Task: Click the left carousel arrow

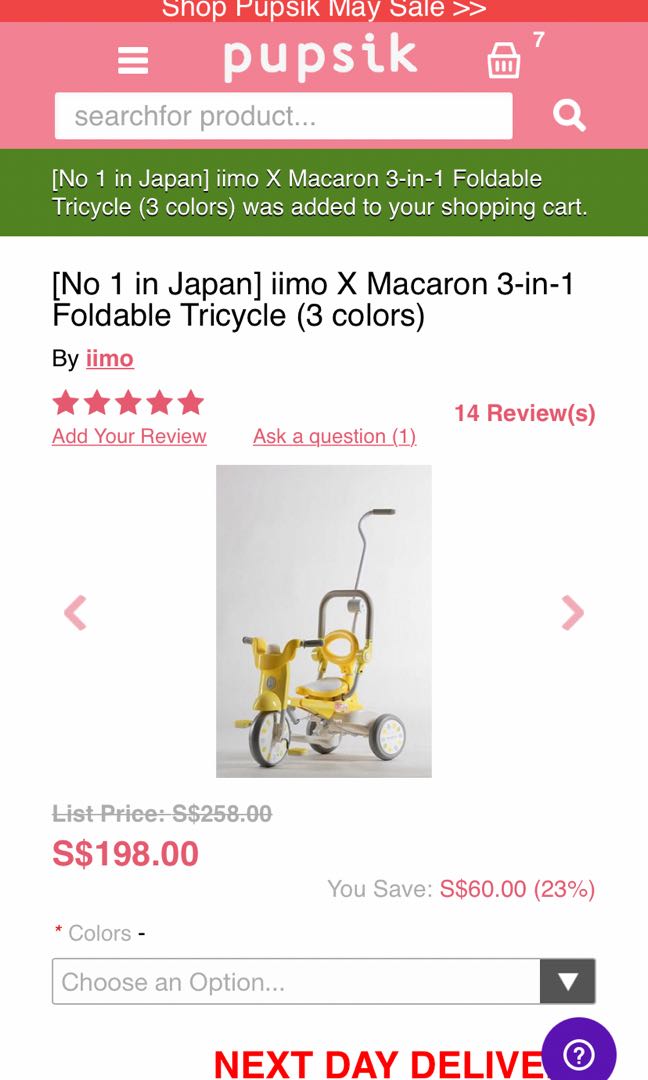Action: point(74,612)
